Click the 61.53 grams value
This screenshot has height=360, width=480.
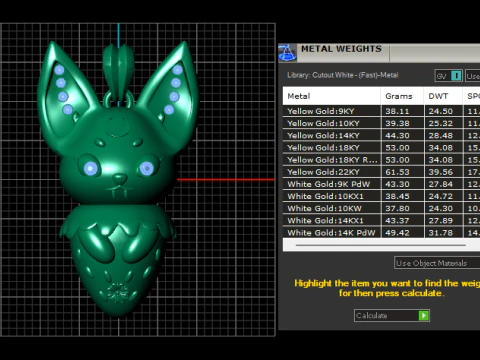[x=397, y=172]
